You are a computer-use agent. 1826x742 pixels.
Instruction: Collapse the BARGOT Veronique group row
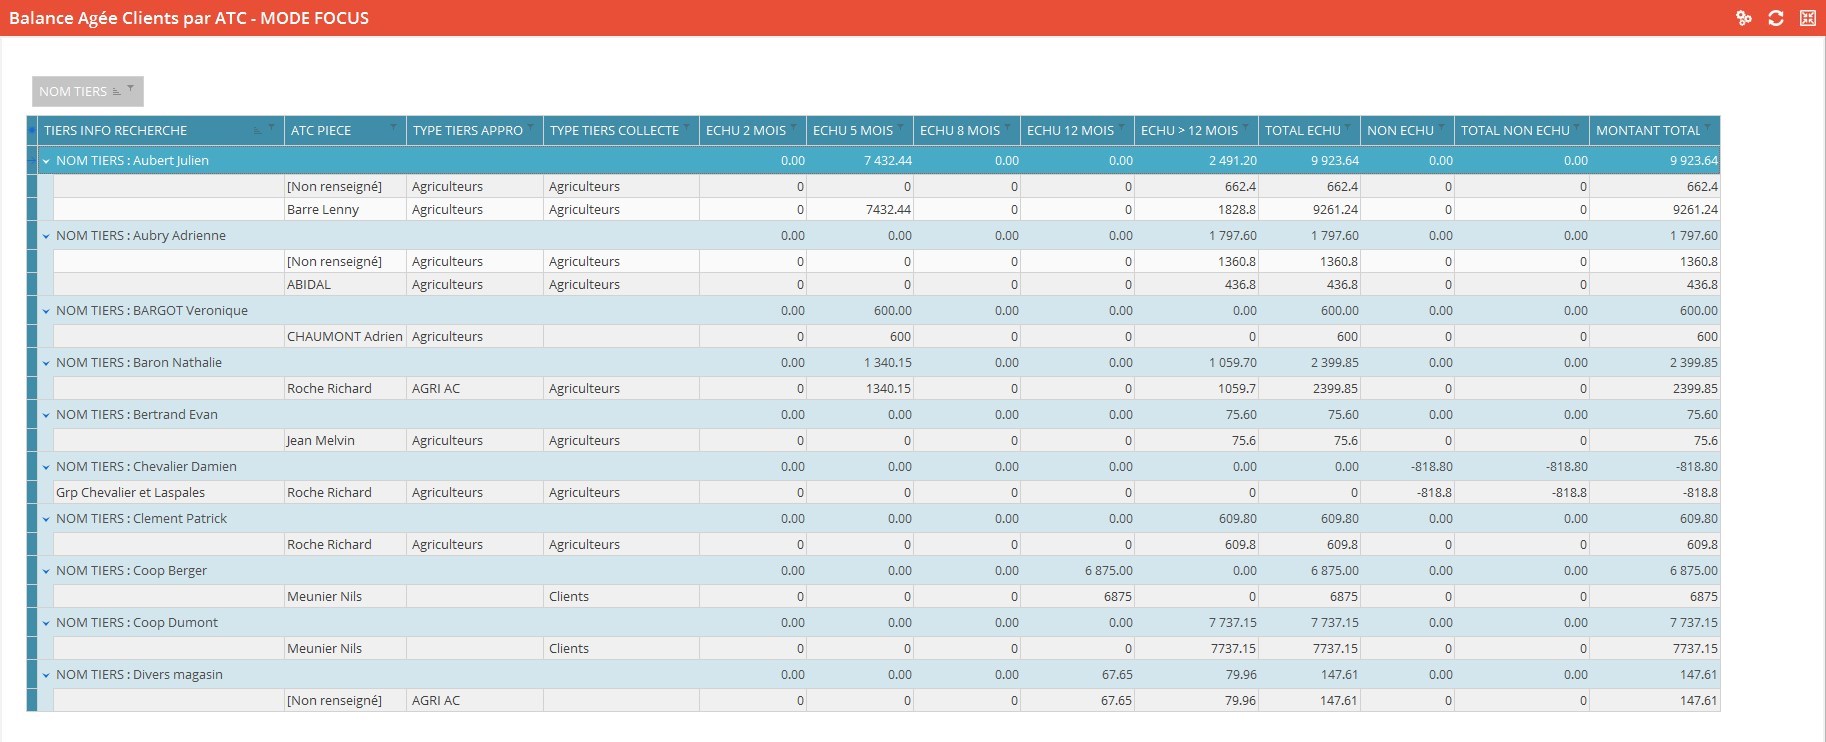click(x=46, y=311)
